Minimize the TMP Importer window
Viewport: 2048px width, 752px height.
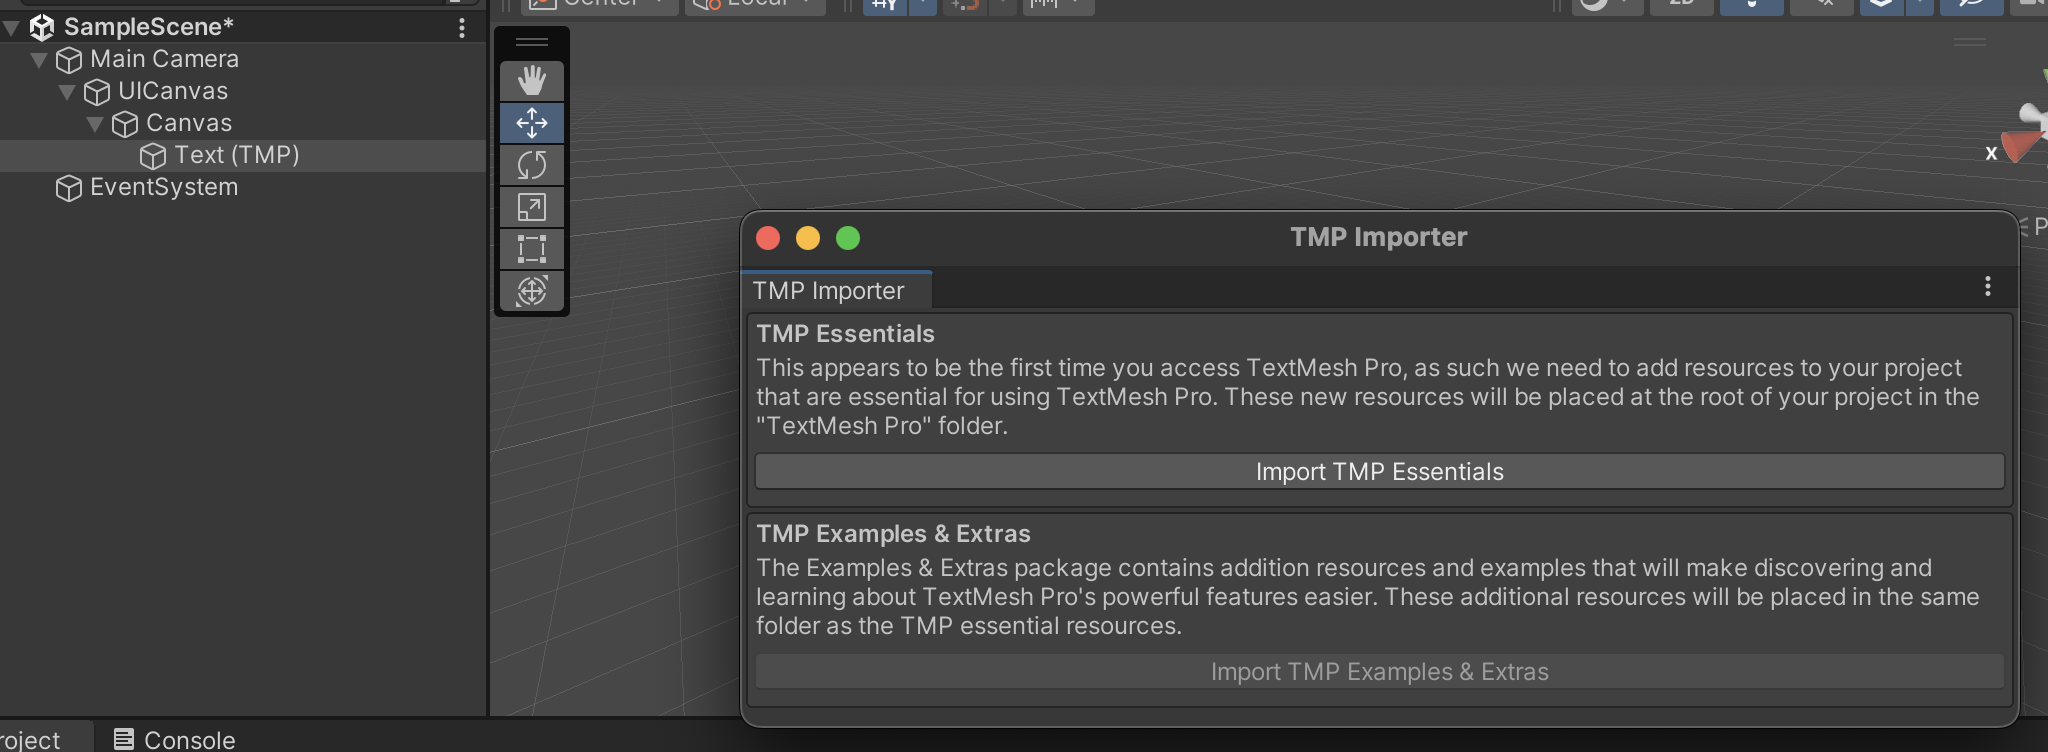pos(808,238)
